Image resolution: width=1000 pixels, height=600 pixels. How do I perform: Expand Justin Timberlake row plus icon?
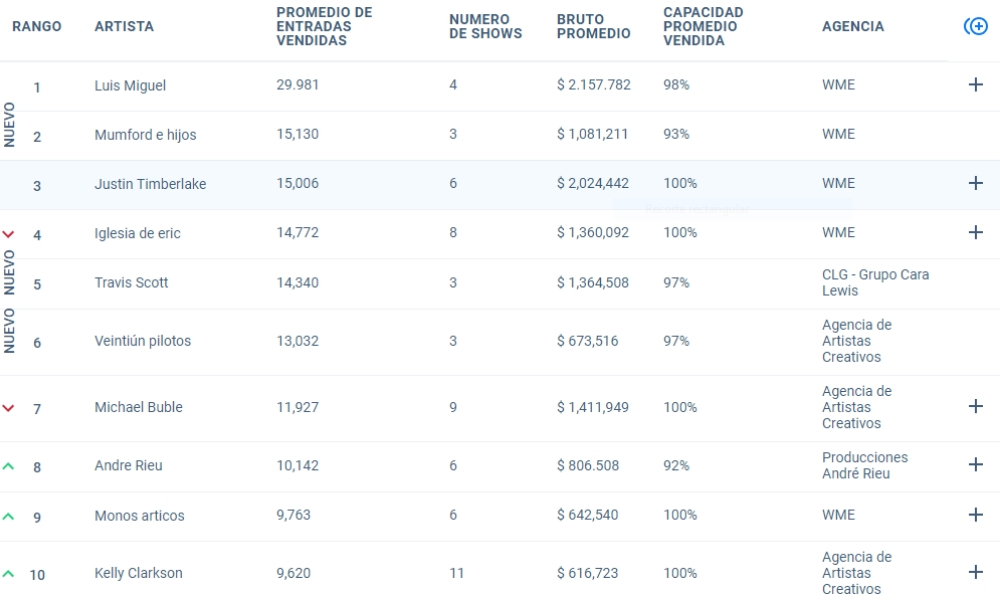[x=975, y=184]
